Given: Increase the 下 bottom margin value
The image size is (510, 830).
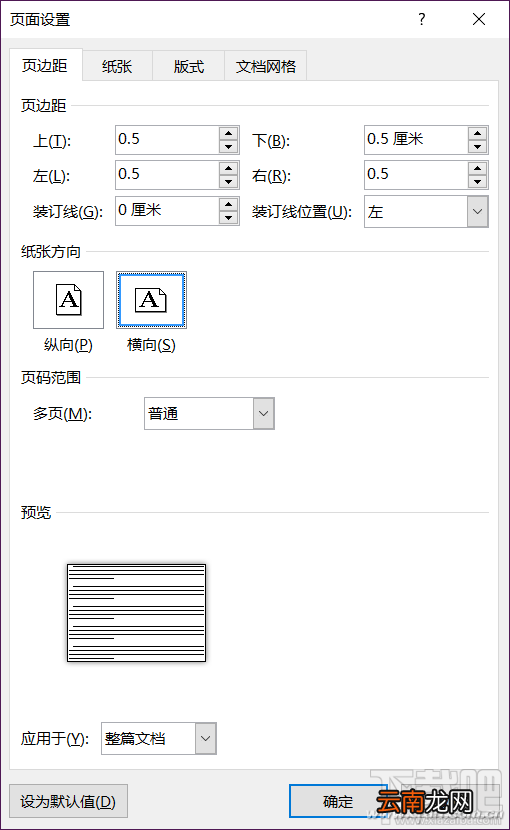Looking at the screenshot, I should 477,133.
